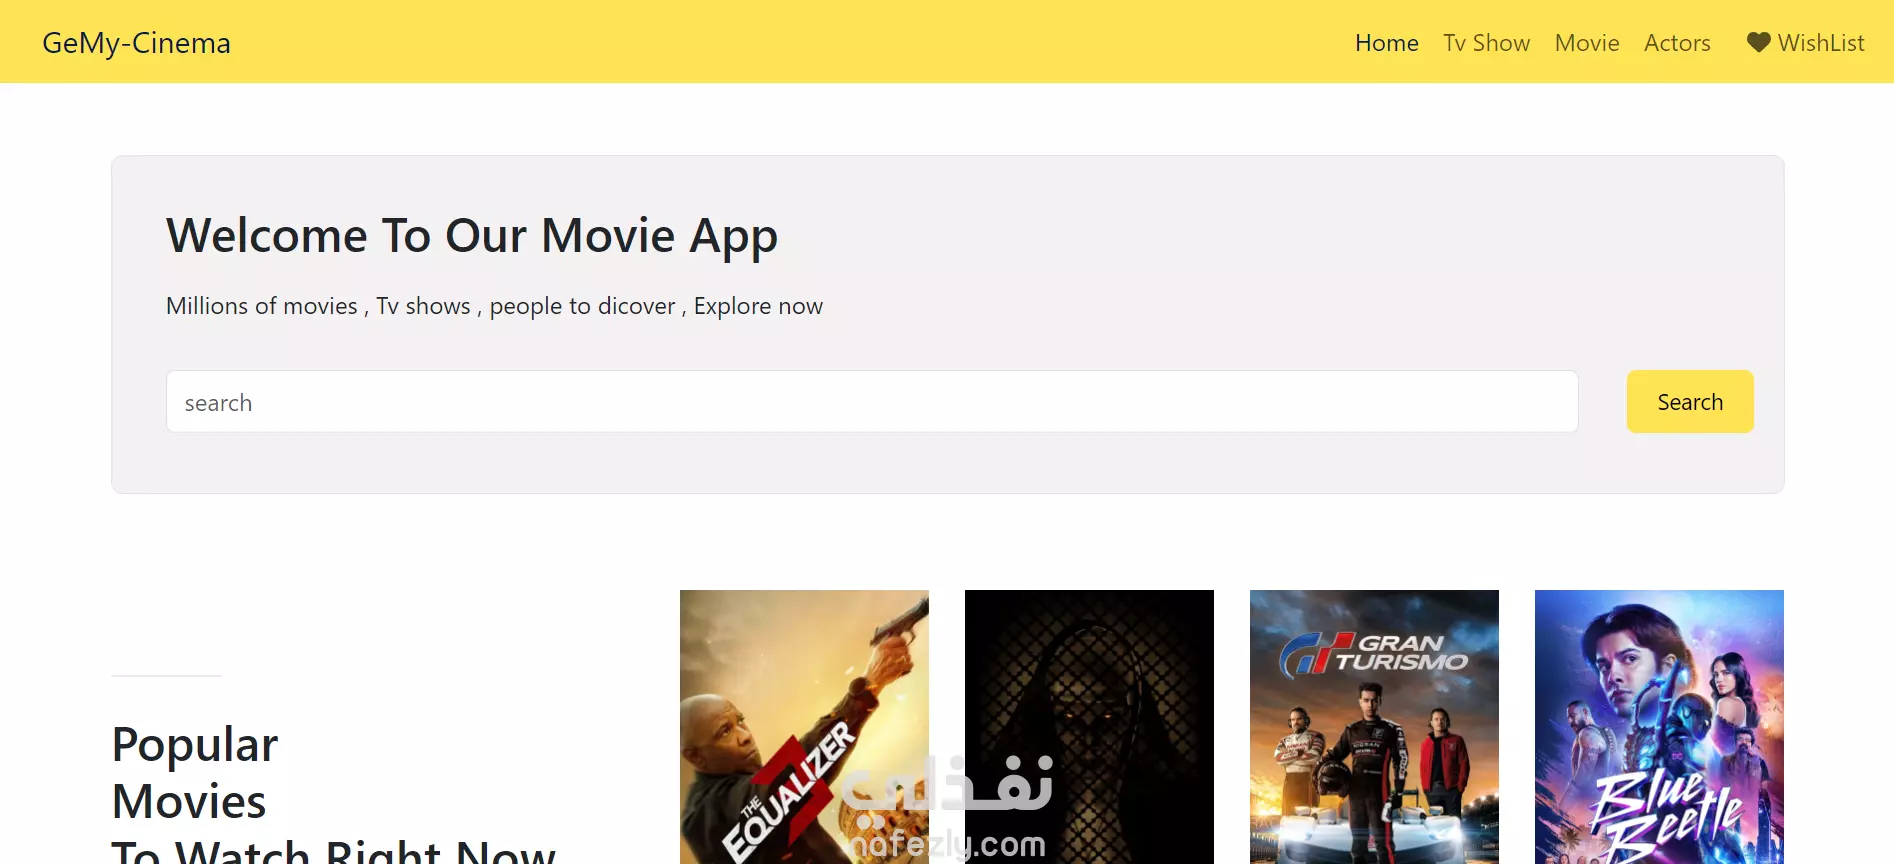Open the Tv Show nav item
The height and width of the screenshot is (864, 1894).
(1486, 43)
